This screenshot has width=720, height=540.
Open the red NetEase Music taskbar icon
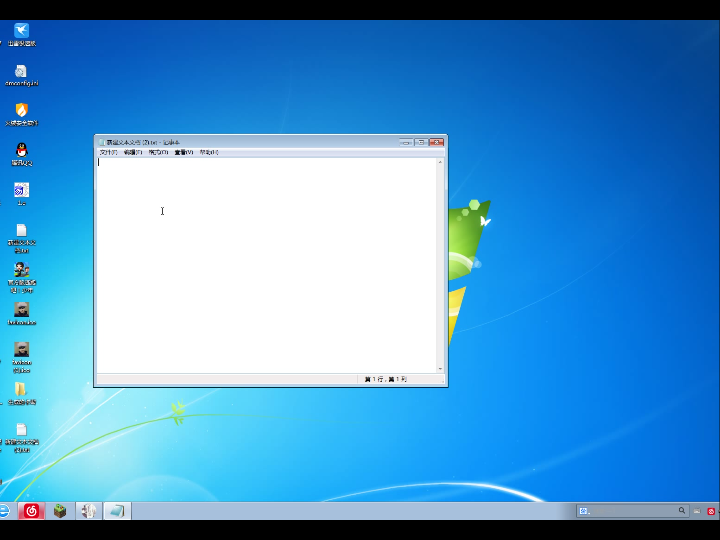31,511
